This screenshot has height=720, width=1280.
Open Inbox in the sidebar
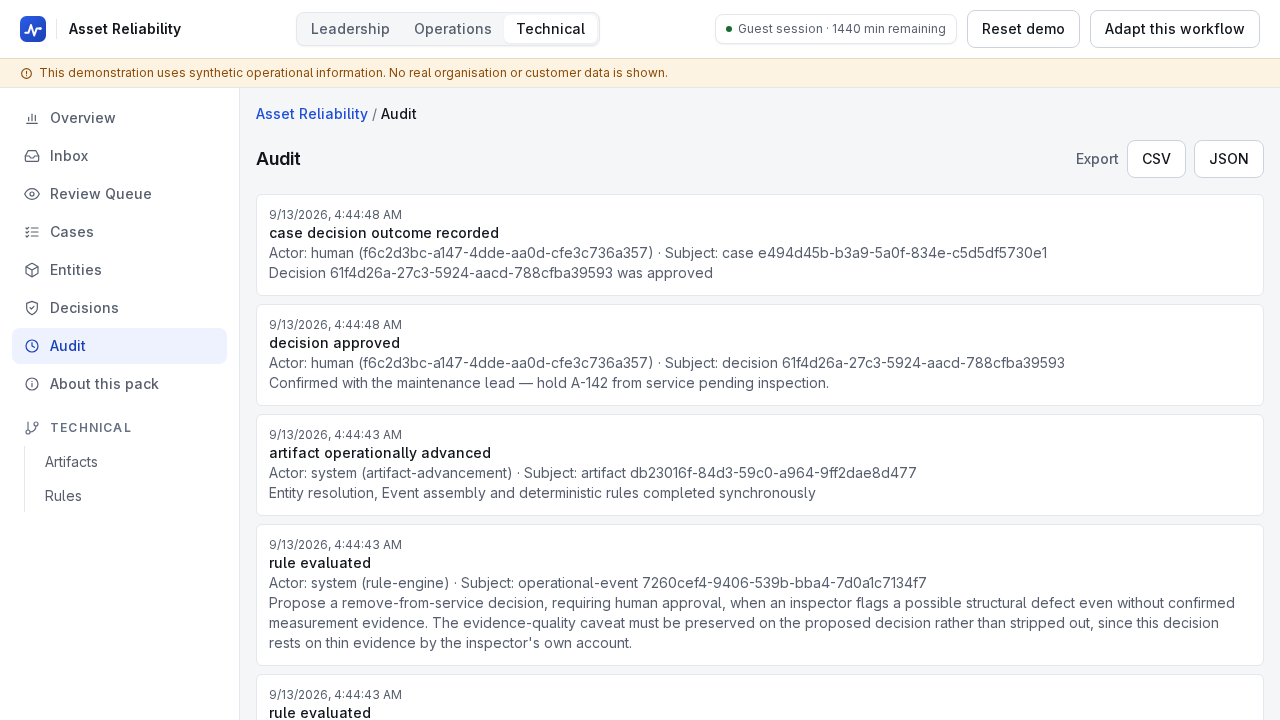pos(119,156)
